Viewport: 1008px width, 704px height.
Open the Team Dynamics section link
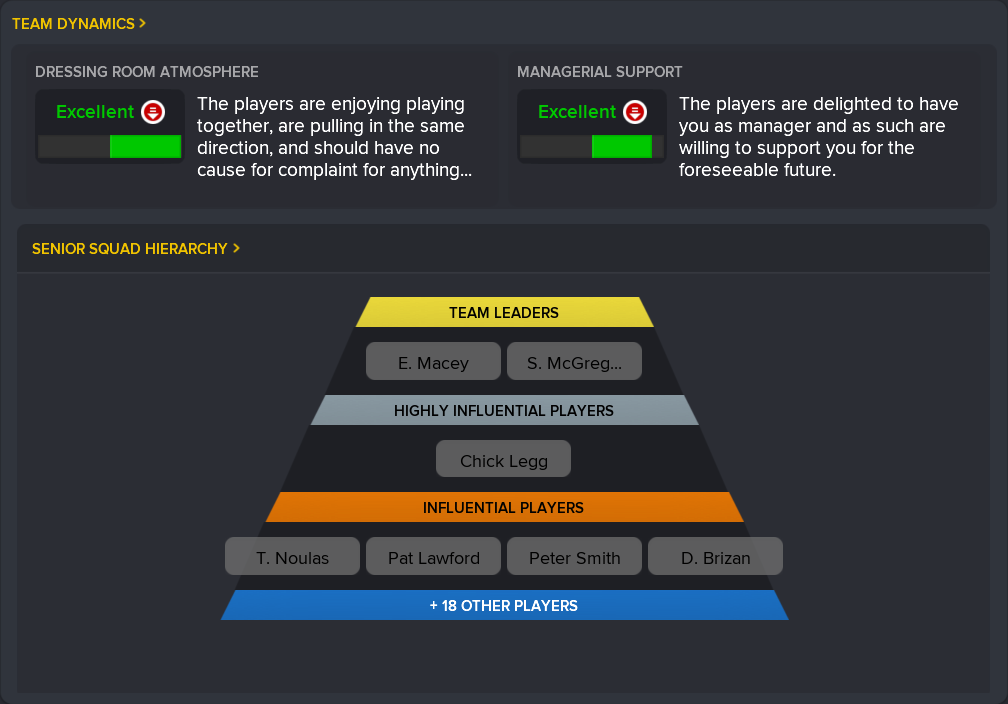click(73, 24)
